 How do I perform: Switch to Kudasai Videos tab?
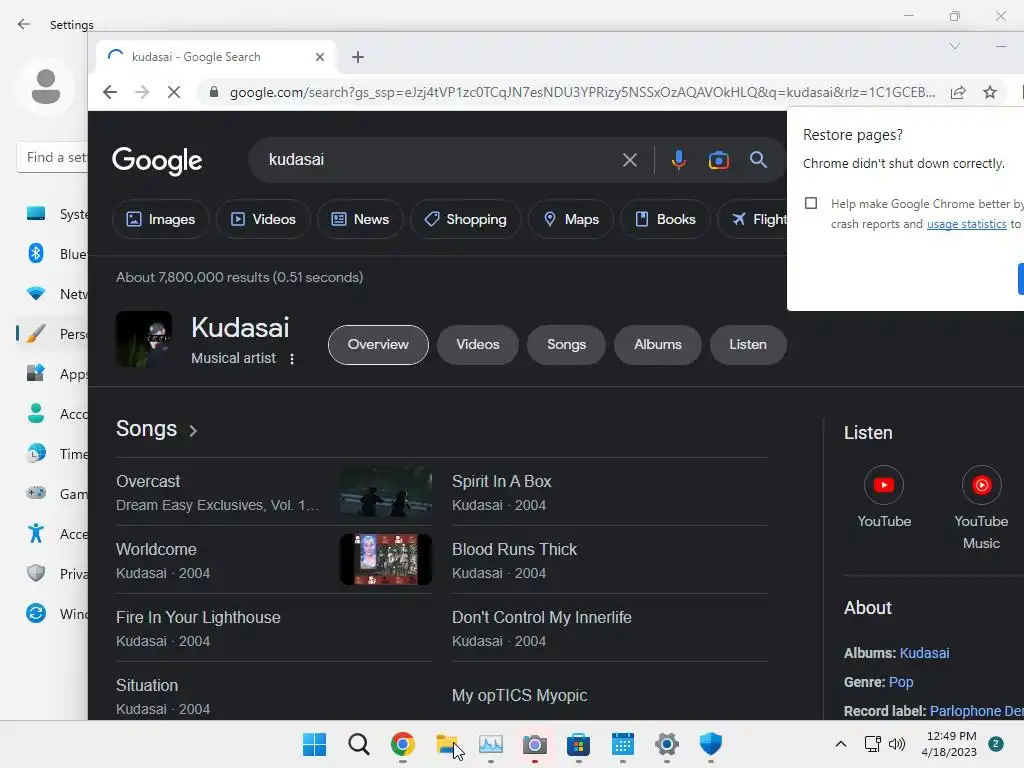pos(477,345)
